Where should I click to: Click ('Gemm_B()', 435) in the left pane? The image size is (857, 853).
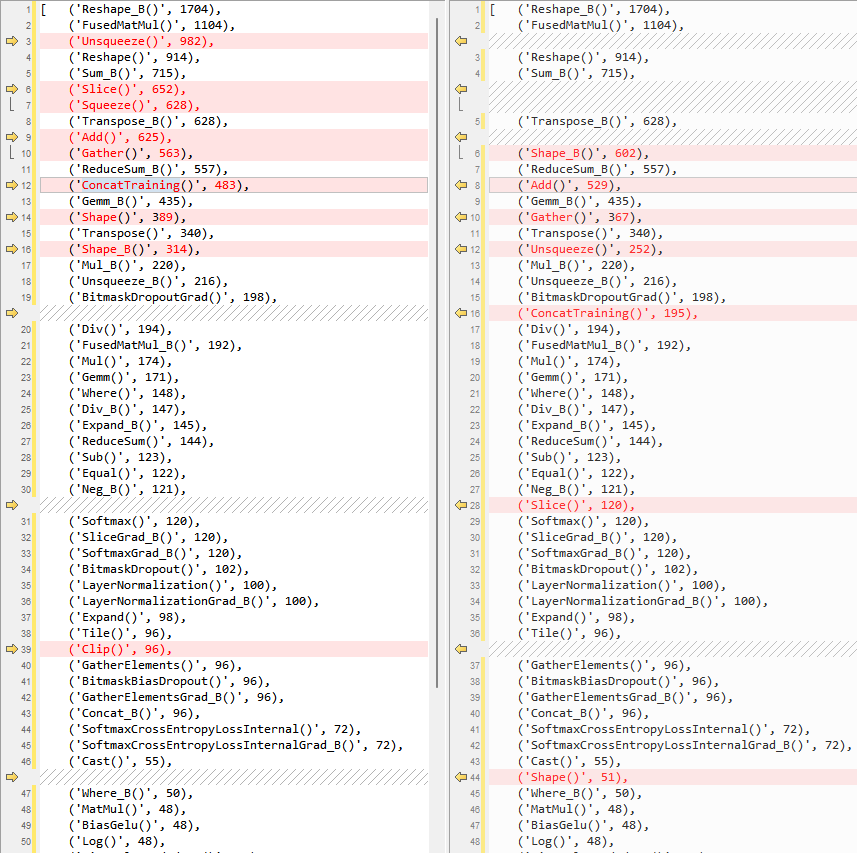point(131,201)
